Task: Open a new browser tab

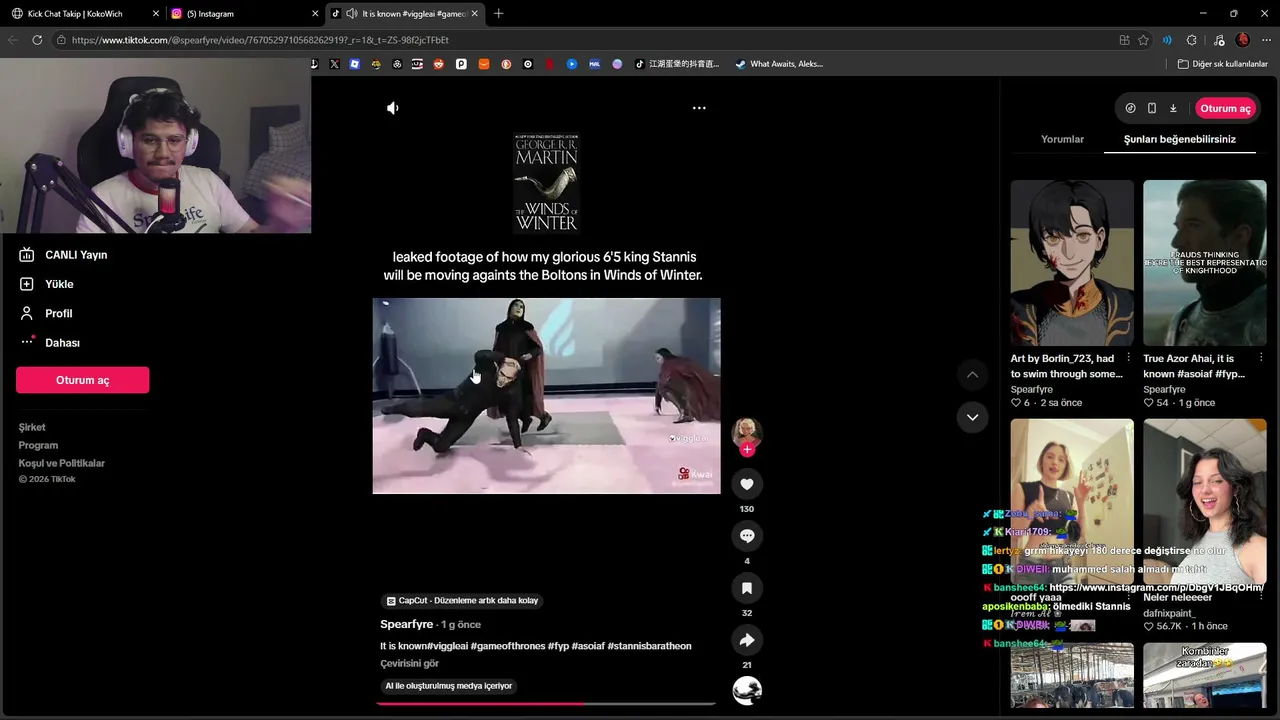Action: 499,14
